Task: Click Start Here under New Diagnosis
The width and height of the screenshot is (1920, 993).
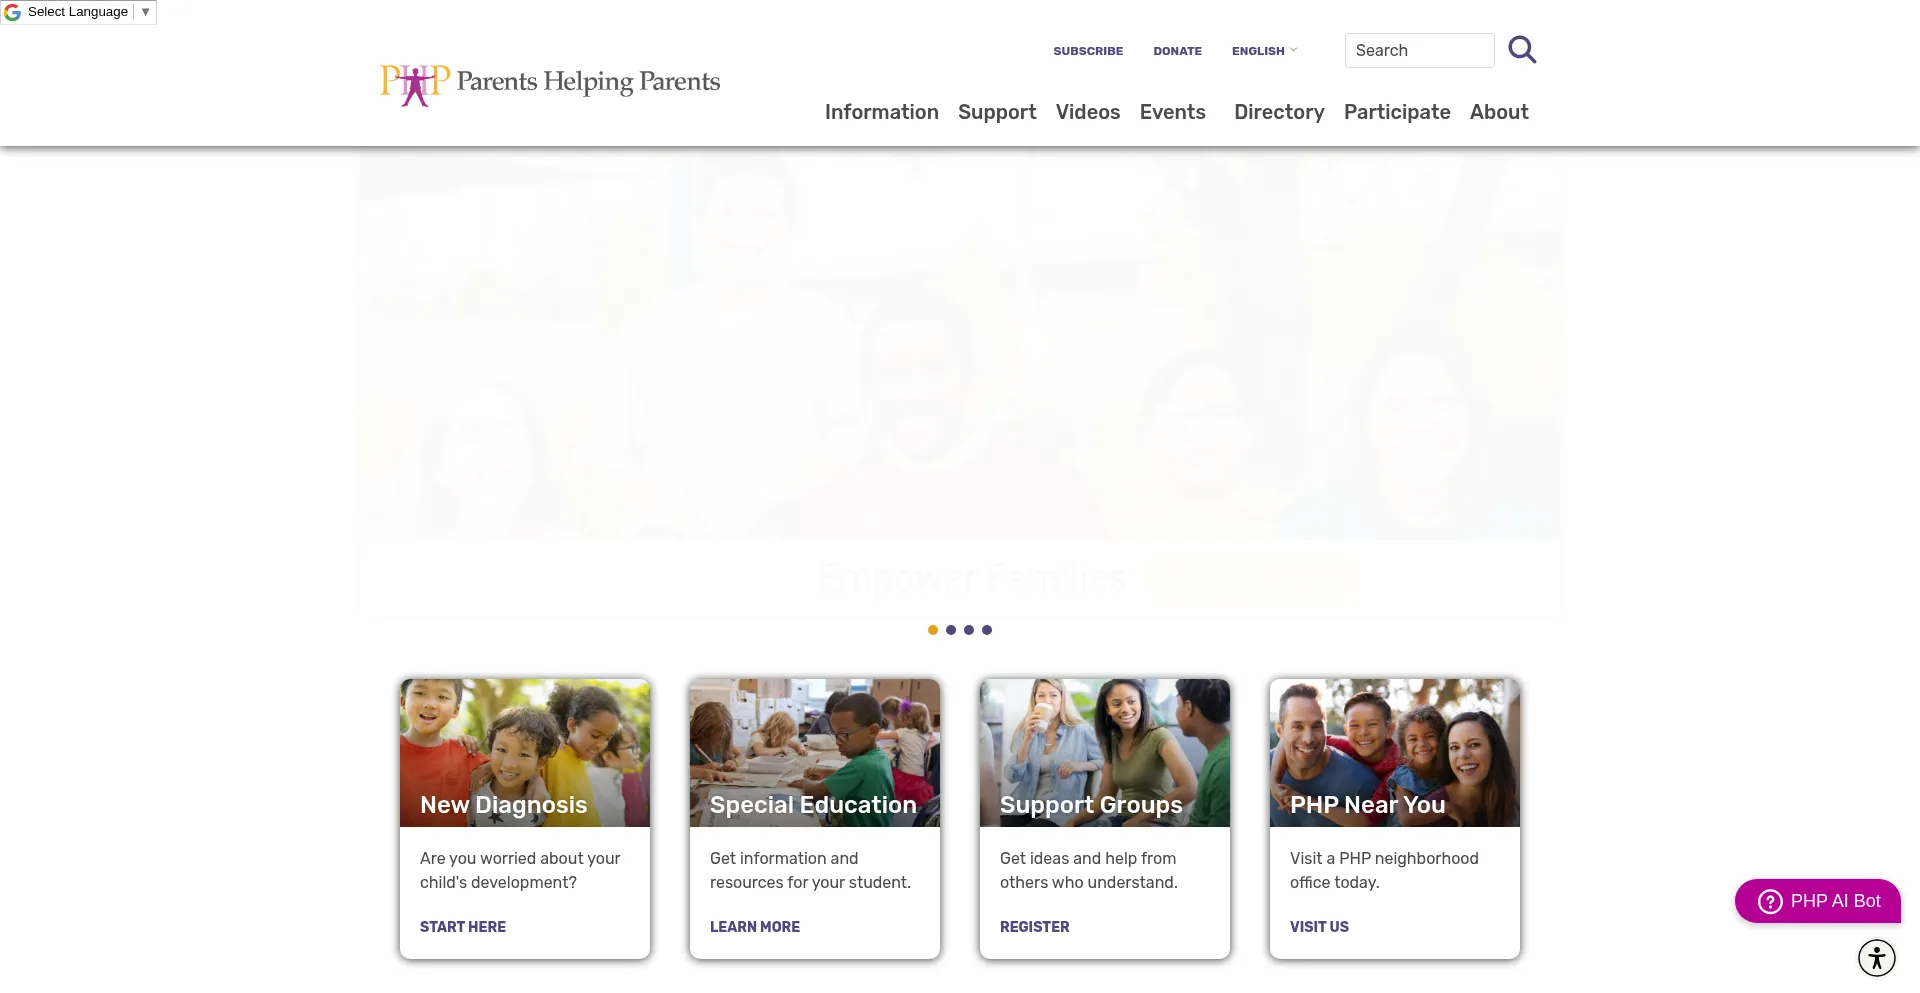Action: click(462, 927)
